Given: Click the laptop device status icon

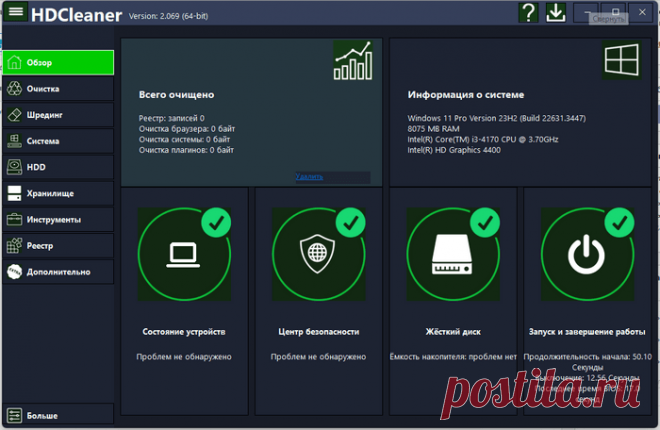Looking at the screenshot, I should click(x=184, y=255).
